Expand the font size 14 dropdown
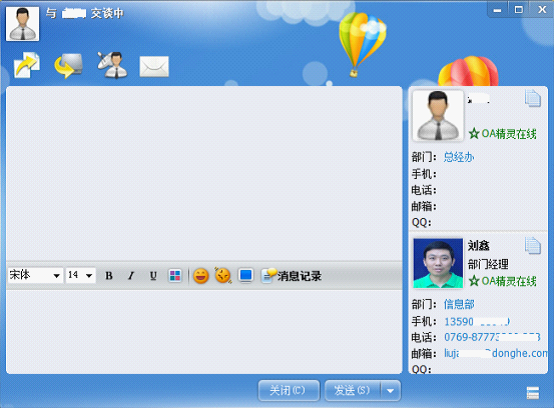Screen dimensions: 554x408 (x=89, y=276)
